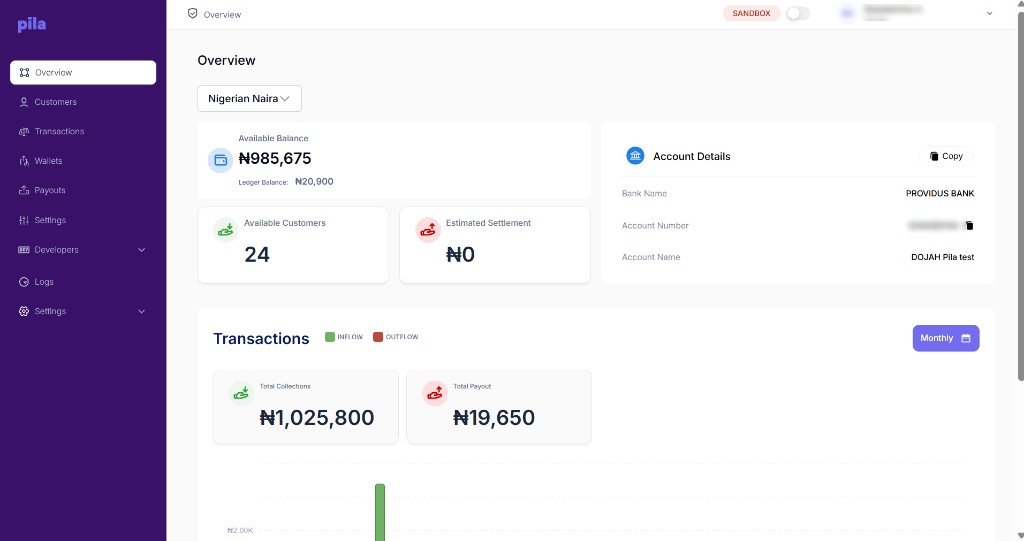Click the Total Collections green icon
Viewport: 1024px width, 541px height.
241,393
